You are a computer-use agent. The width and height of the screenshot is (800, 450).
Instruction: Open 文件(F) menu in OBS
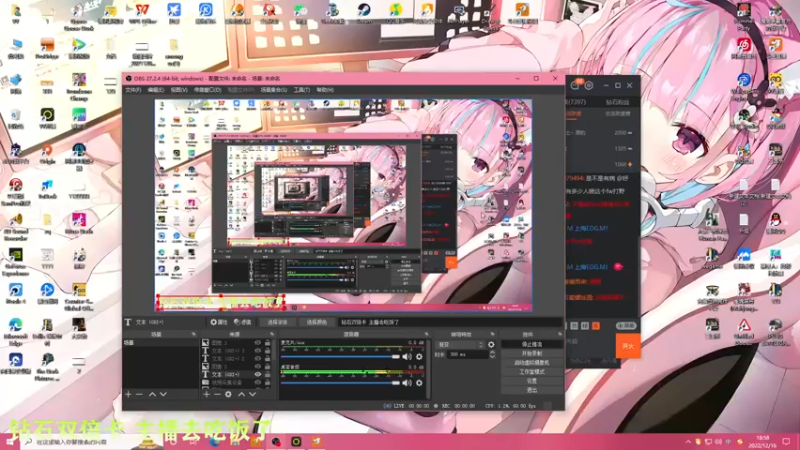point(133,90)
